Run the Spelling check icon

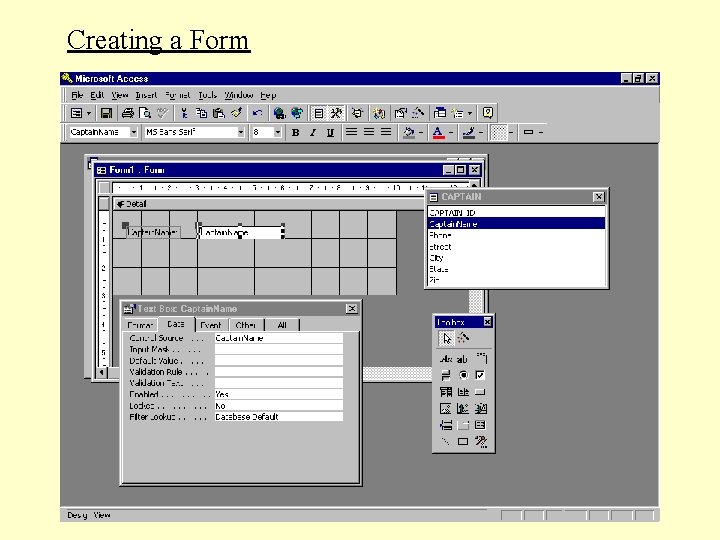coord(163,113)
